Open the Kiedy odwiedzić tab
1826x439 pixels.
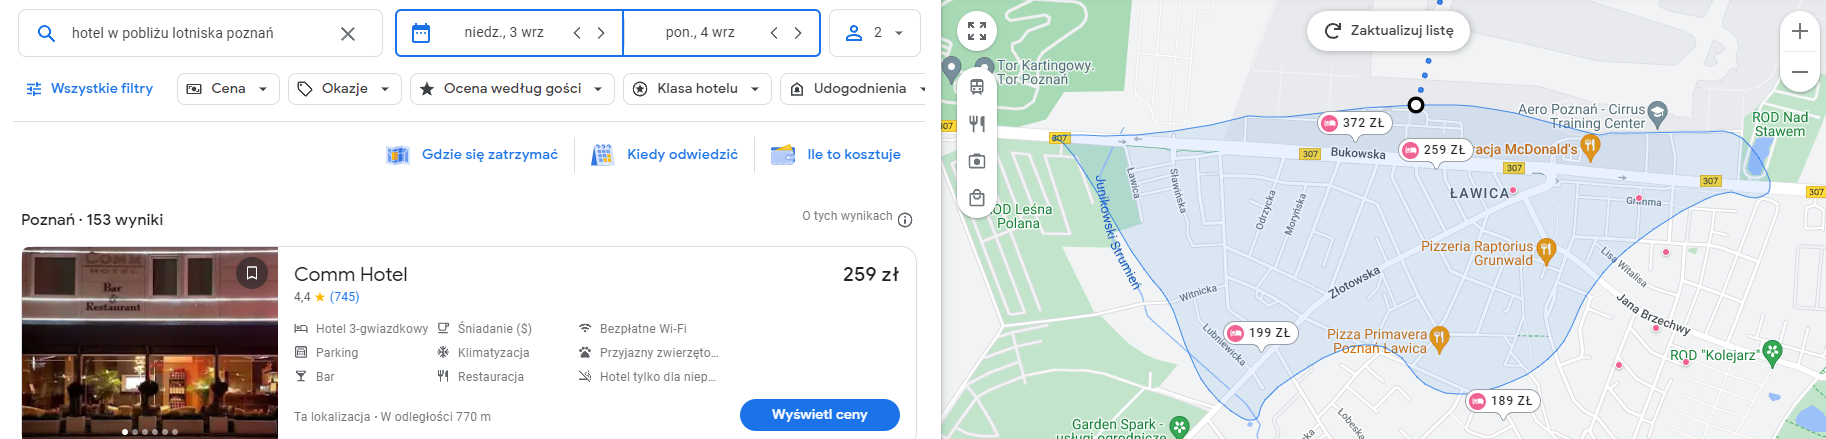665,155
